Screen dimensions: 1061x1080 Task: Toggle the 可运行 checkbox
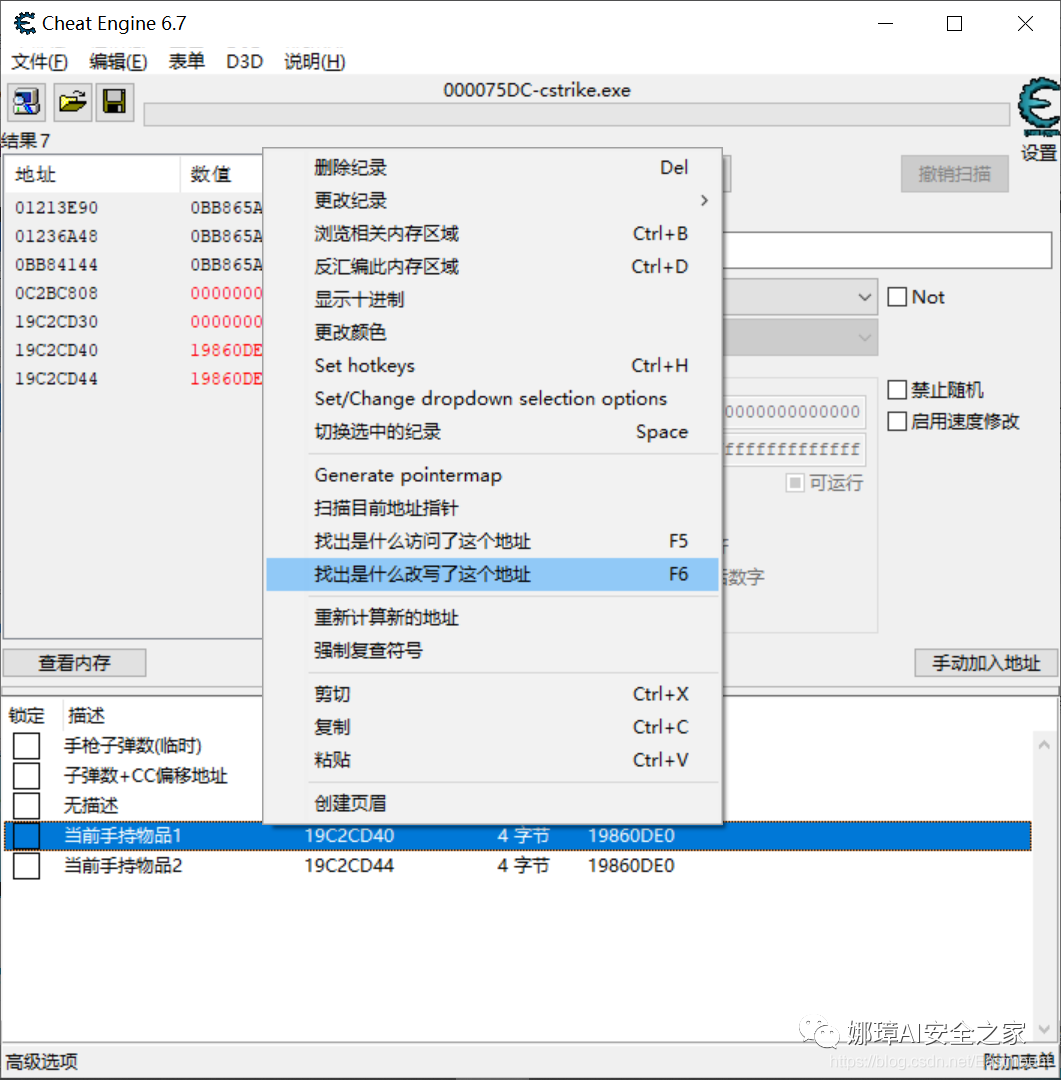click(794, 483)
